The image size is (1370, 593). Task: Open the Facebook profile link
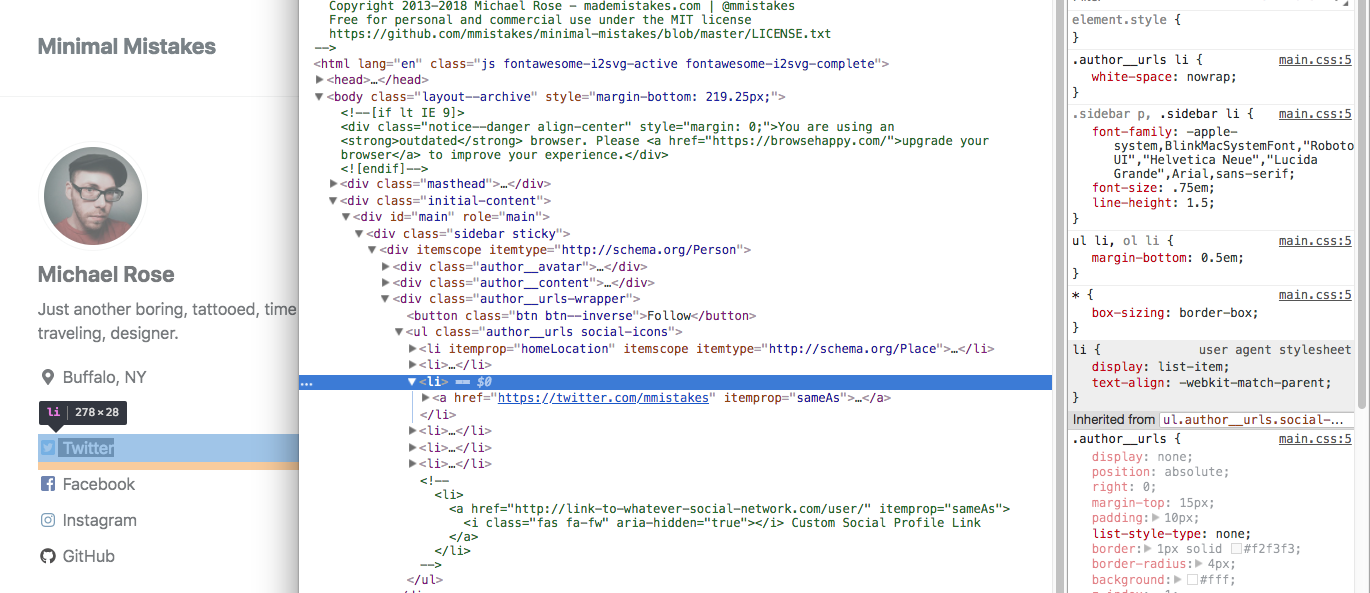click(x=98, y=484)
